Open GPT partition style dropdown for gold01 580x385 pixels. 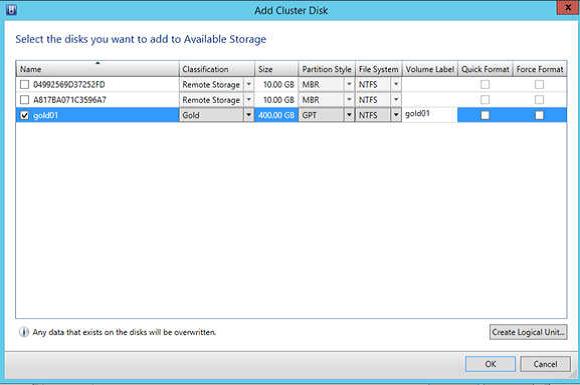(x=349, y=115)
